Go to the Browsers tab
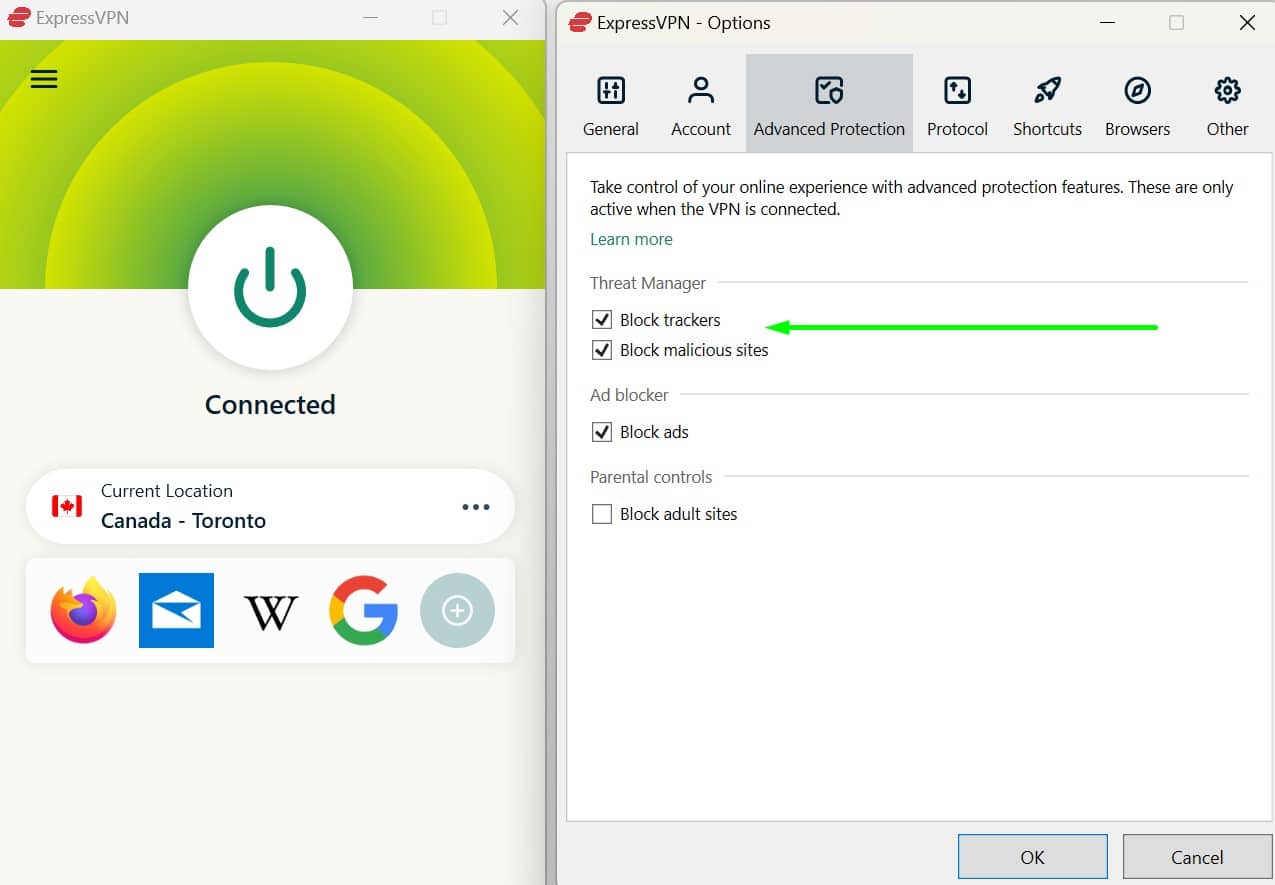 coord(1137,105)
